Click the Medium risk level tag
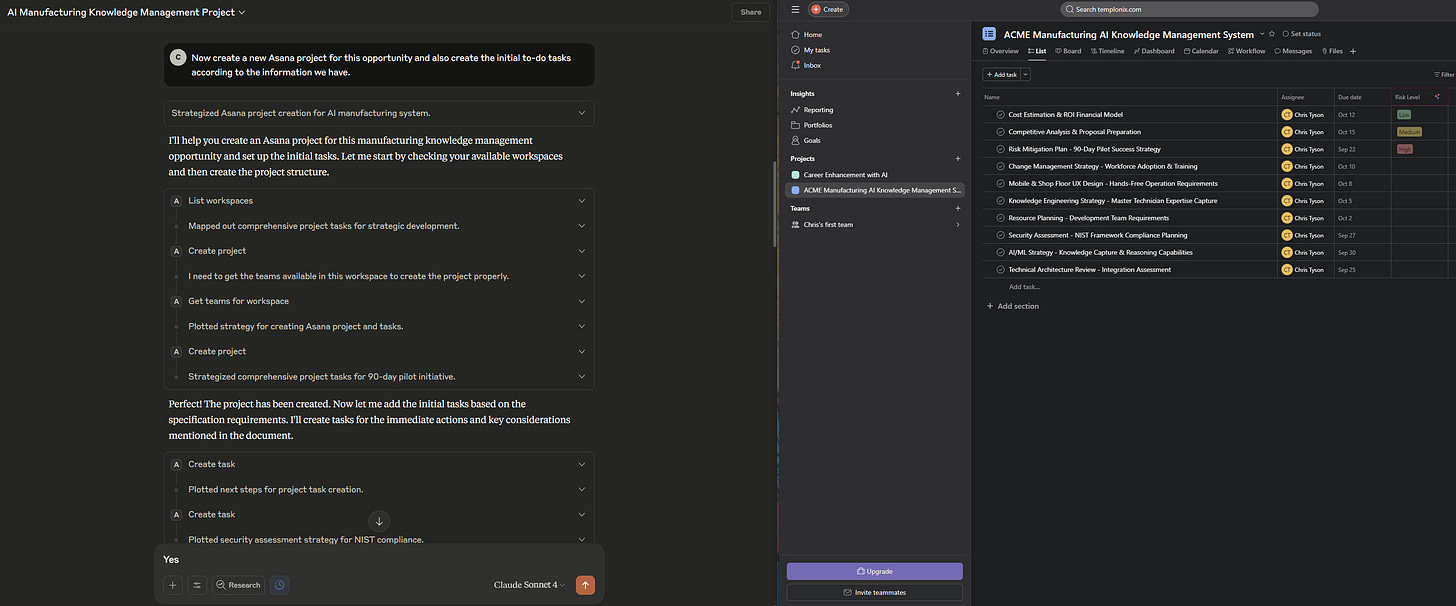 coord(1409,132)
